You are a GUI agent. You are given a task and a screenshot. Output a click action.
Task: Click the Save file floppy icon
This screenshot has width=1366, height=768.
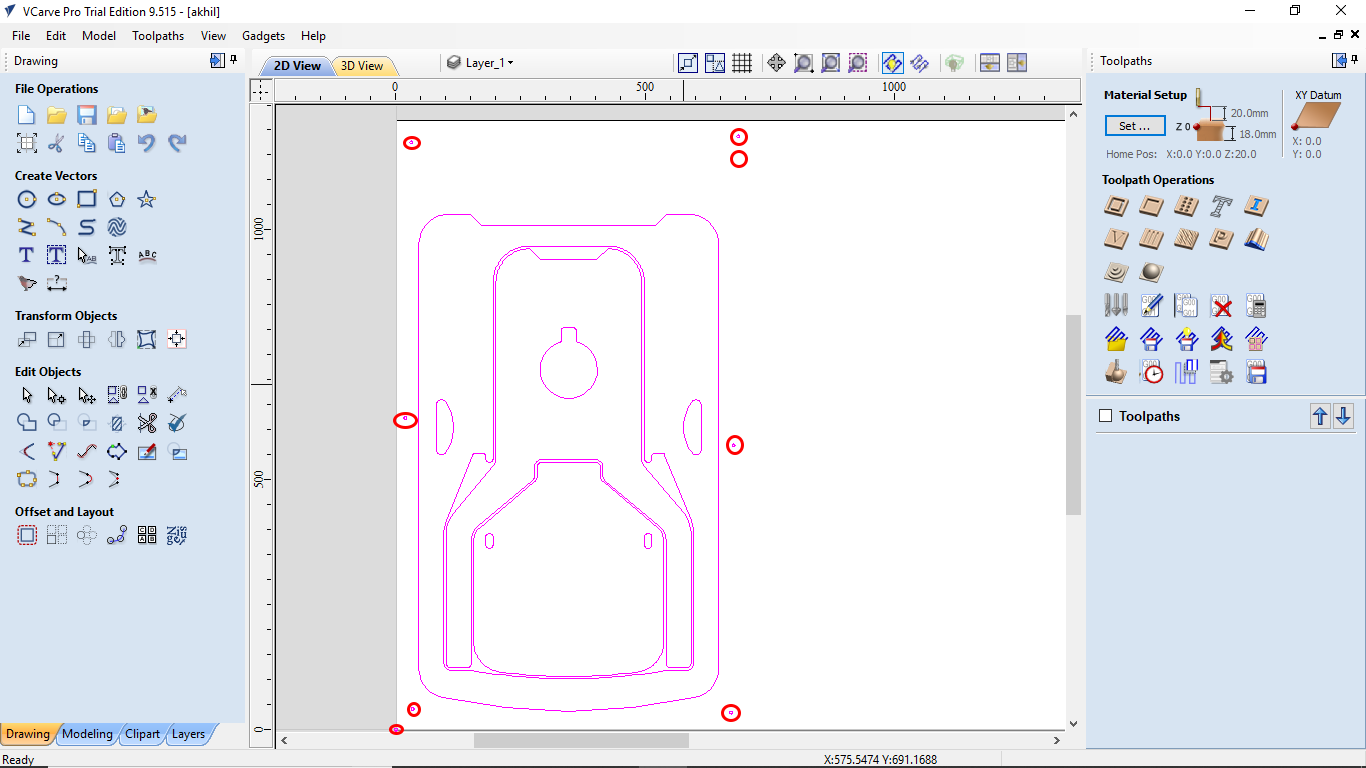(87, 115)
